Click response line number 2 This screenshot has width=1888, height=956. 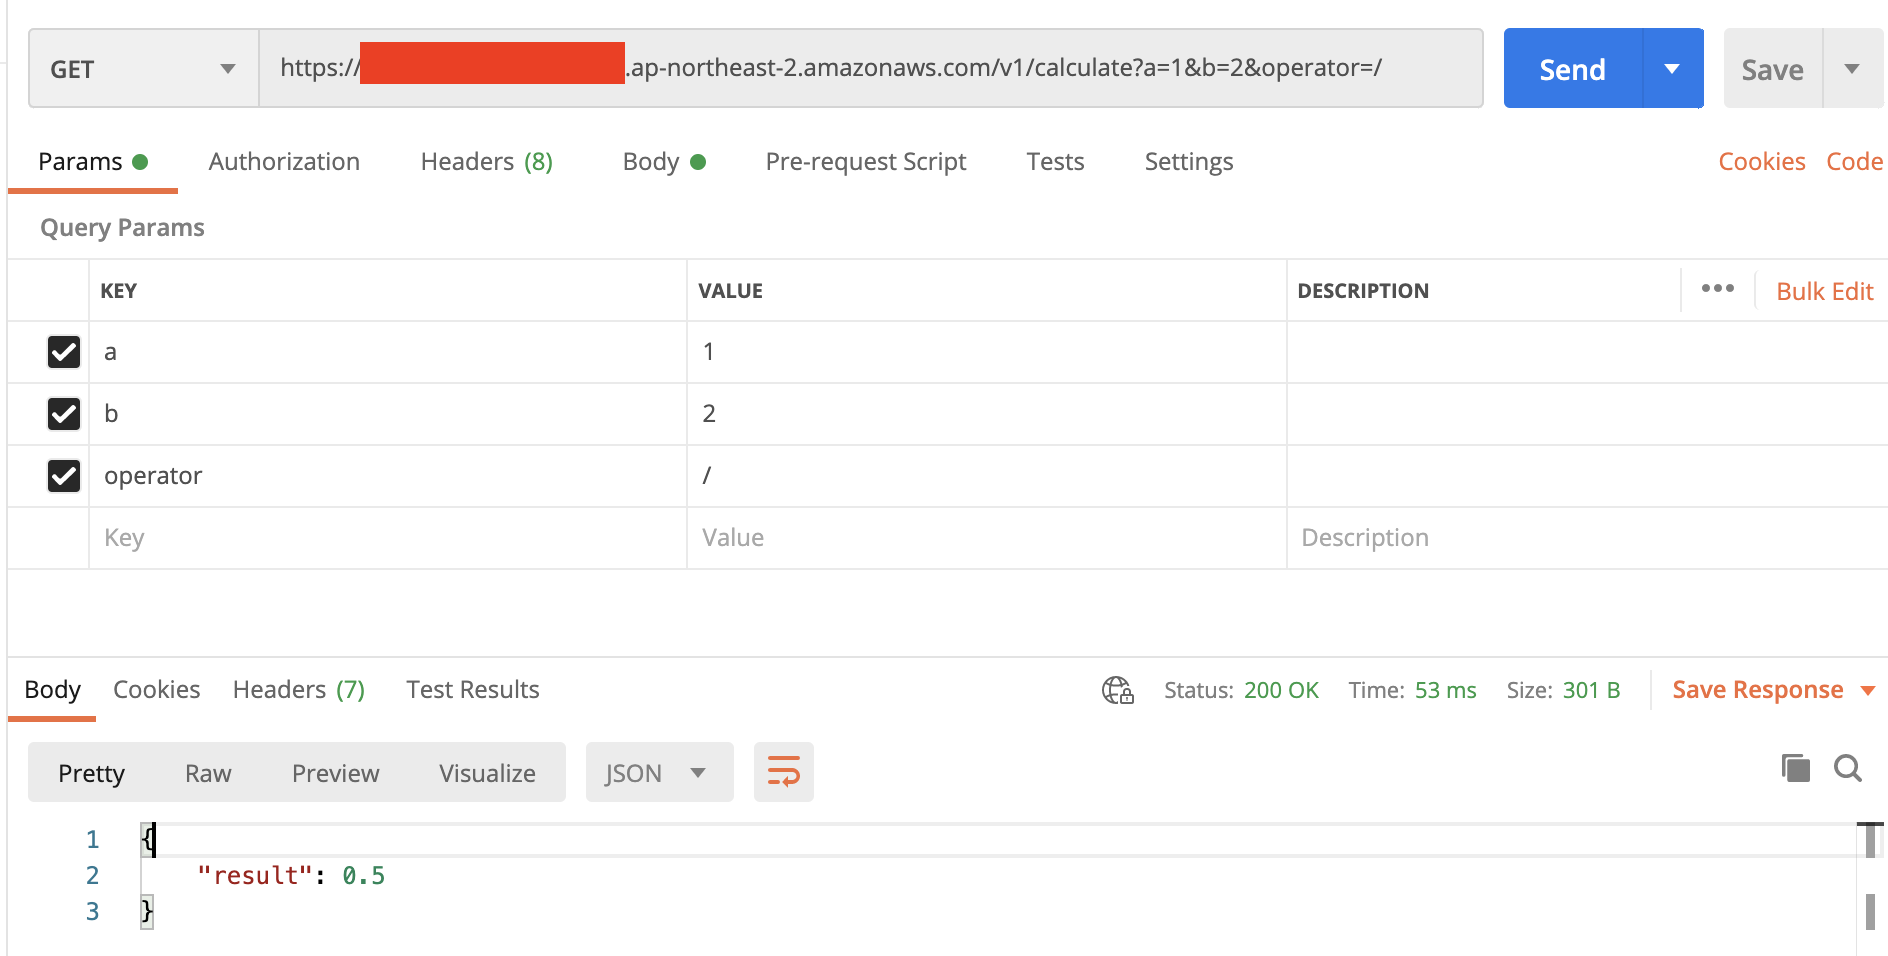92,876
